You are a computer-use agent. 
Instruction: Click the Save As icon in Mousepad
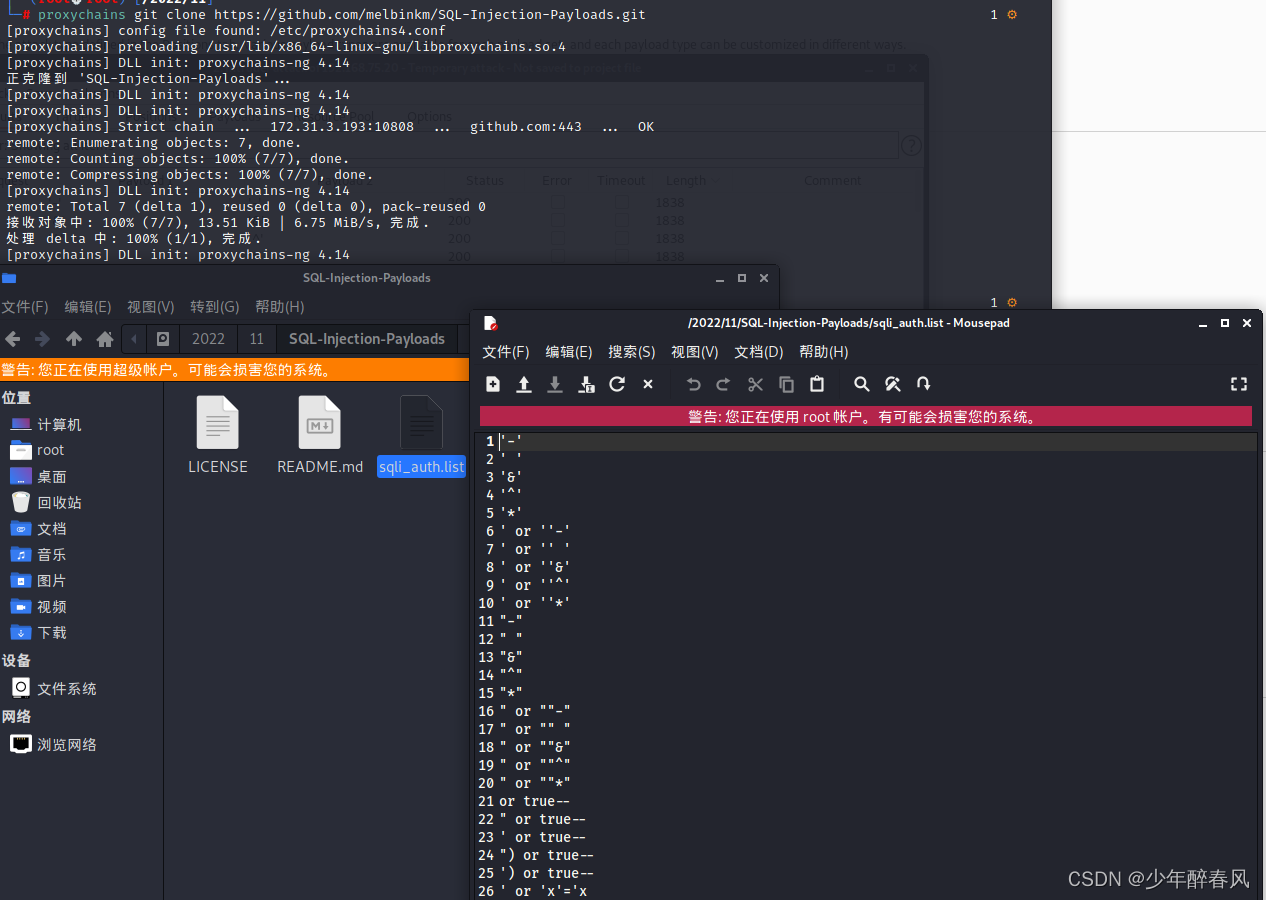(x=587, y=384)
